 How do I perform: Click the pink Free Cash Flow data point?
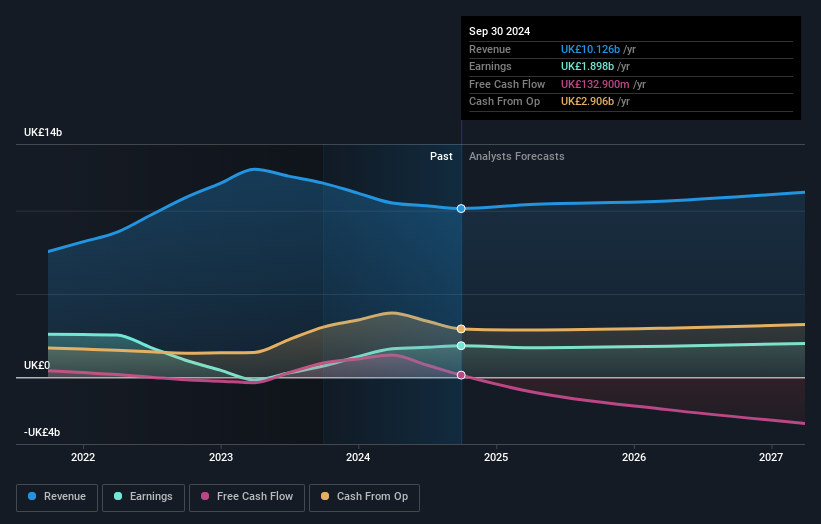pos(461,375)
